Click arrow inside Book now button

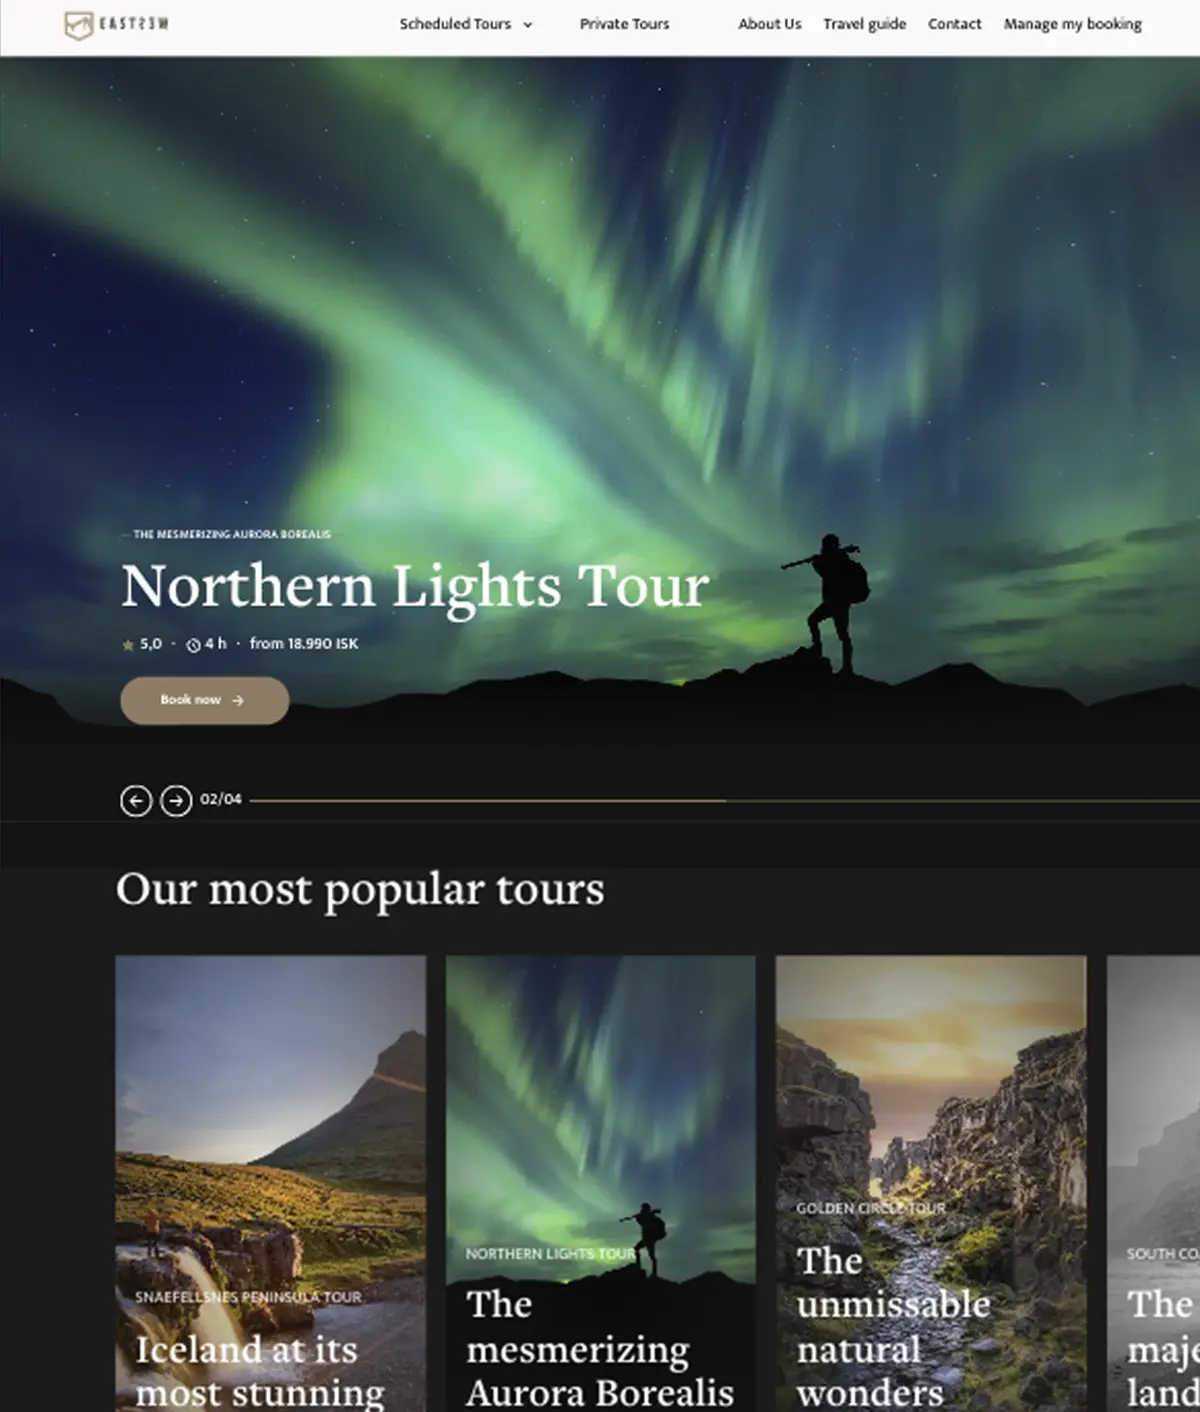(x=238, y=700)
